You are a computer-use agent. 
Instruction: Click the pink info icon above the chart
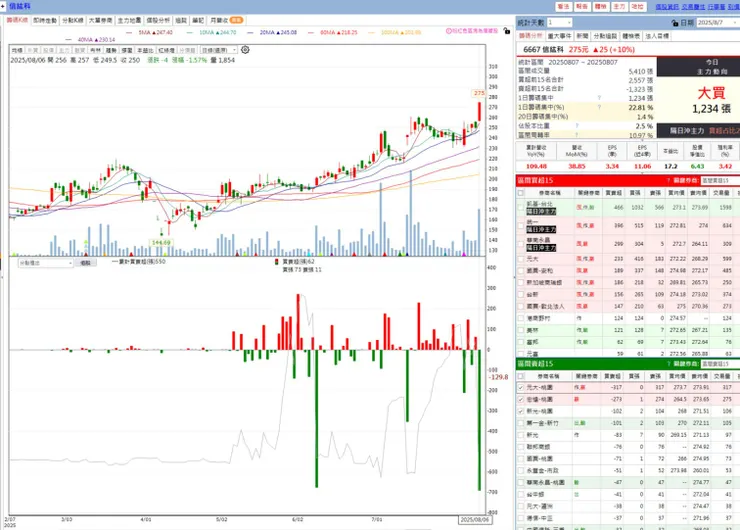pos(448,31)
